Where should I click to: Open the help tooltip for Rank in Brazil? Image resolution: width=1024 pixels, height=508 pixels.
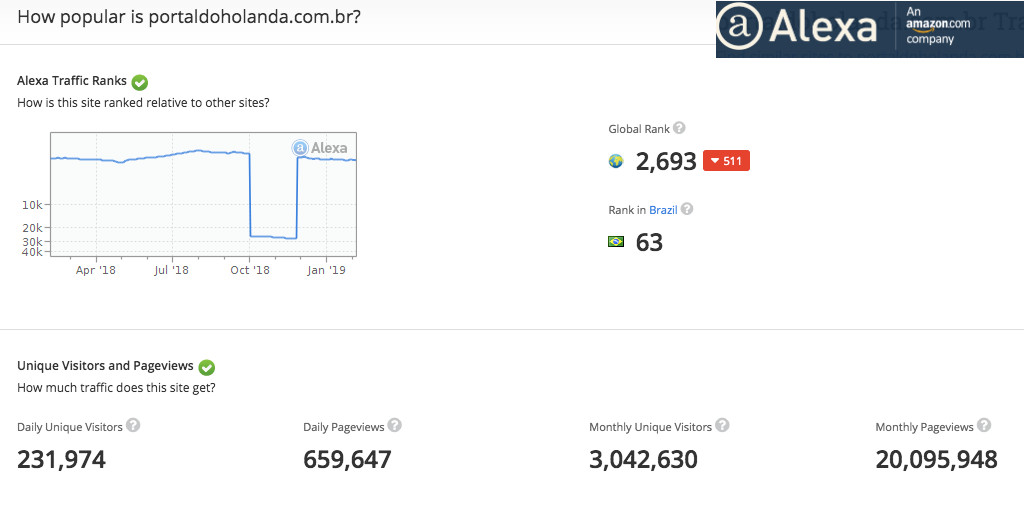point(687,209)
